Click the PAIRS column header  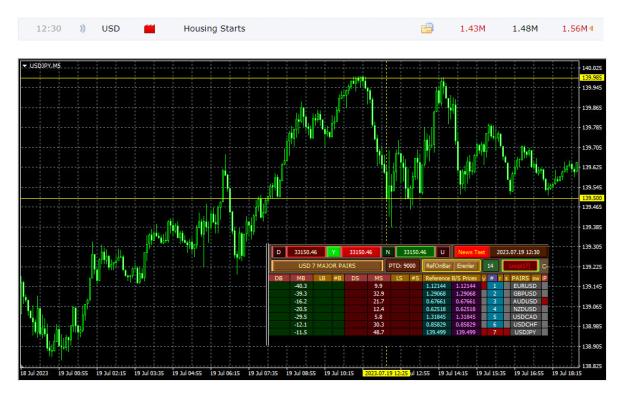click(520, 278)
